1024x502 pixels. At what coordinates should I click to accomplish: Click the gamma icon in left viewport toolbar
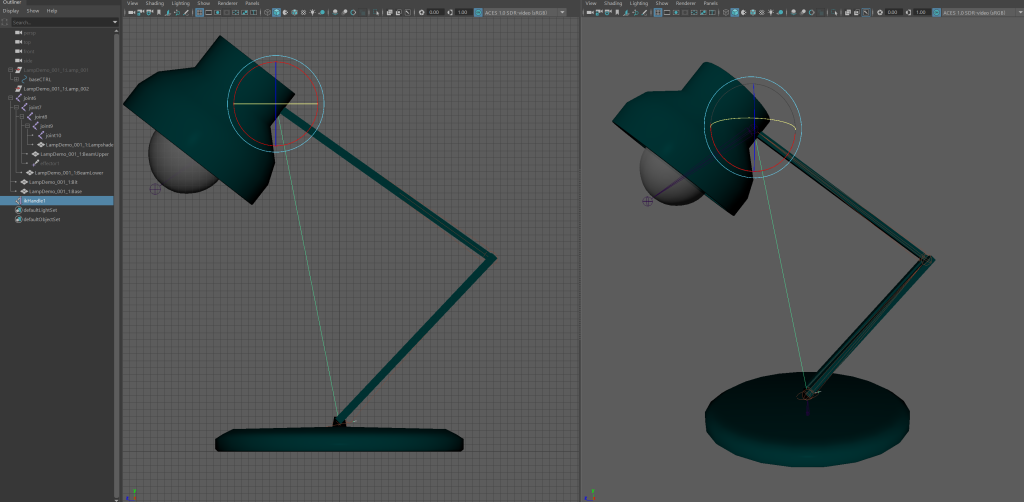[x=450, y=12]
